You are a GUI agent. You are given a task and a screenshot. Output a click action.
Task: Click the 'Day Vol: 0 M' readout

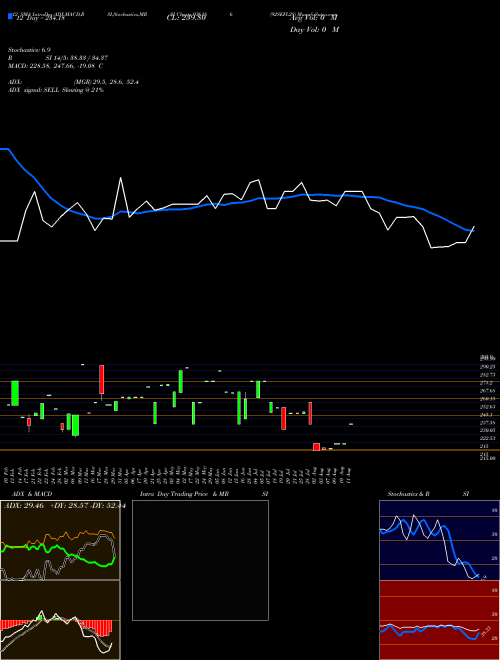314,29
